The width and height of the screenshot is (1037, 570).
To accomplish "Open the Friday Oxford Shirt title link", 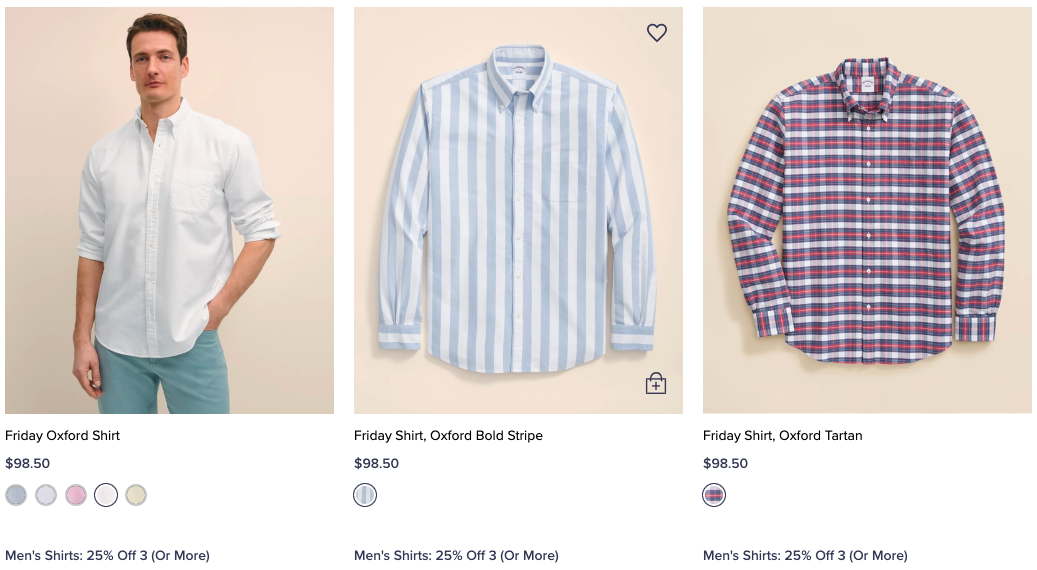I will [x=62, y=436].
